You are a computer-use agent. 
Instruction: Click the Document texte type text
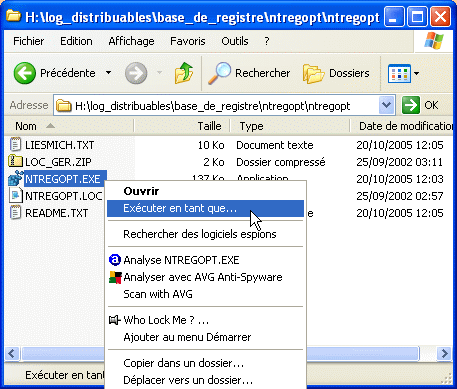pos(275,145)
